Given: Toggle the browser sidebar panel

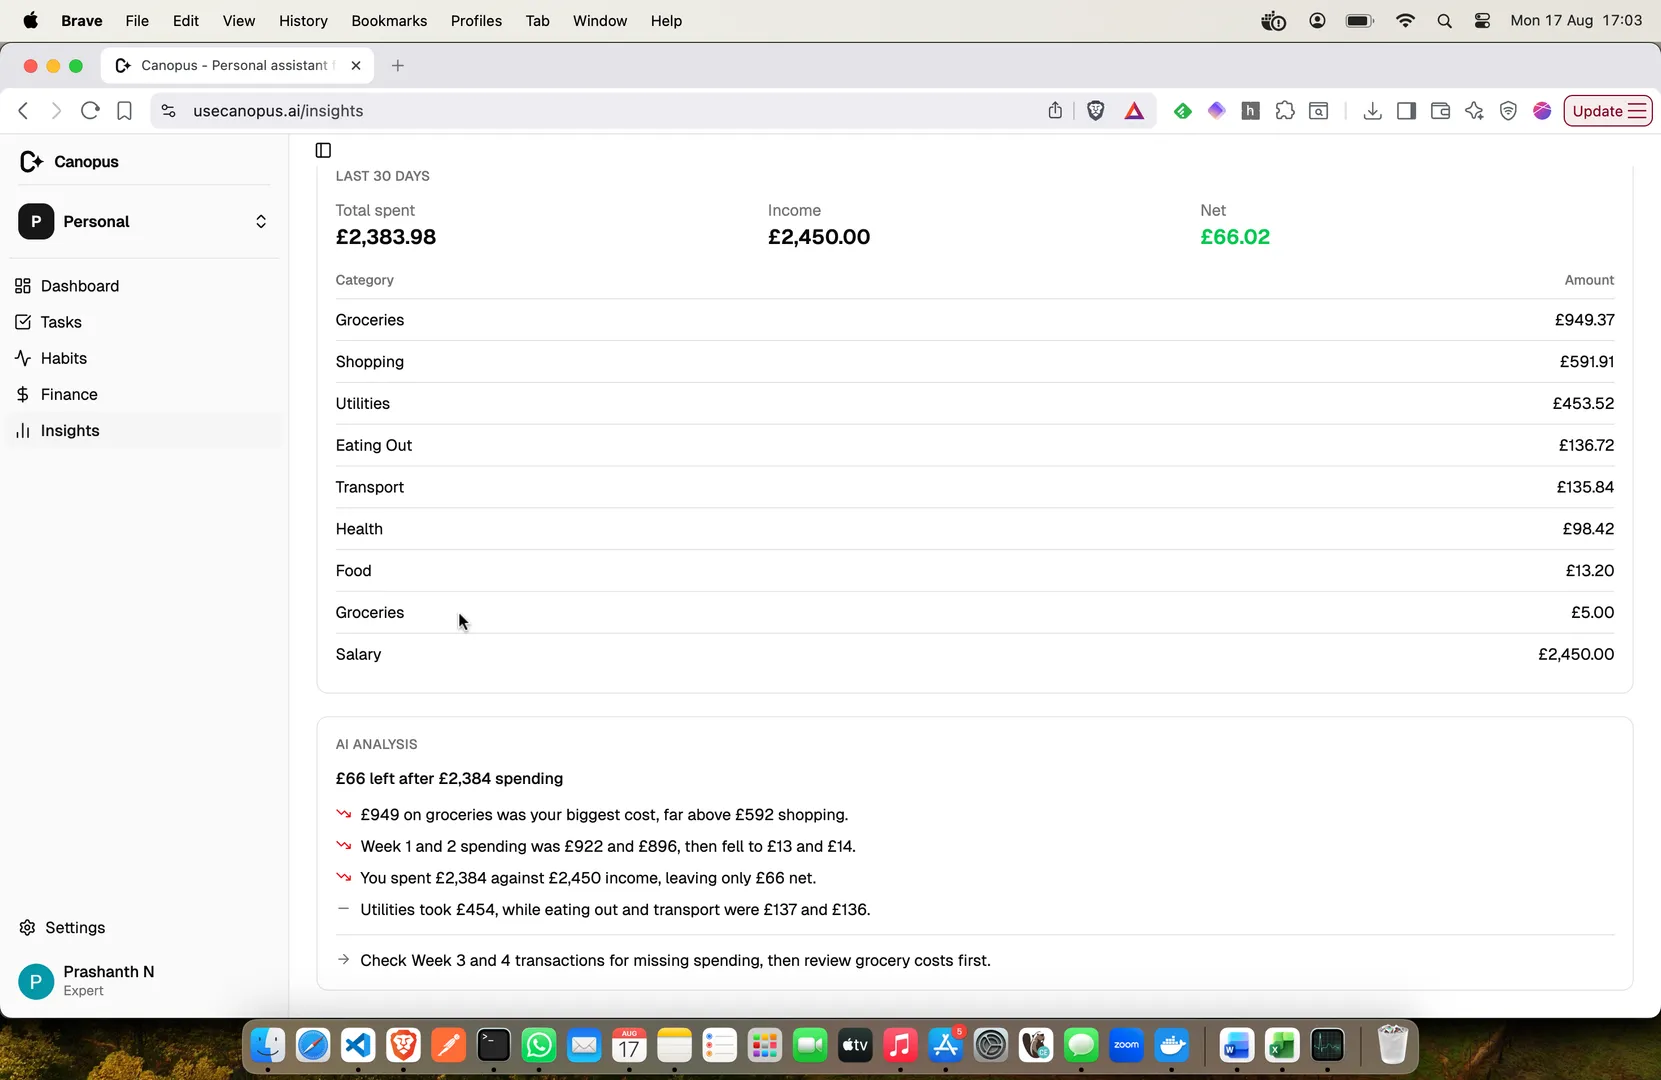Looking at the screenshot, I should (1406, 111).
